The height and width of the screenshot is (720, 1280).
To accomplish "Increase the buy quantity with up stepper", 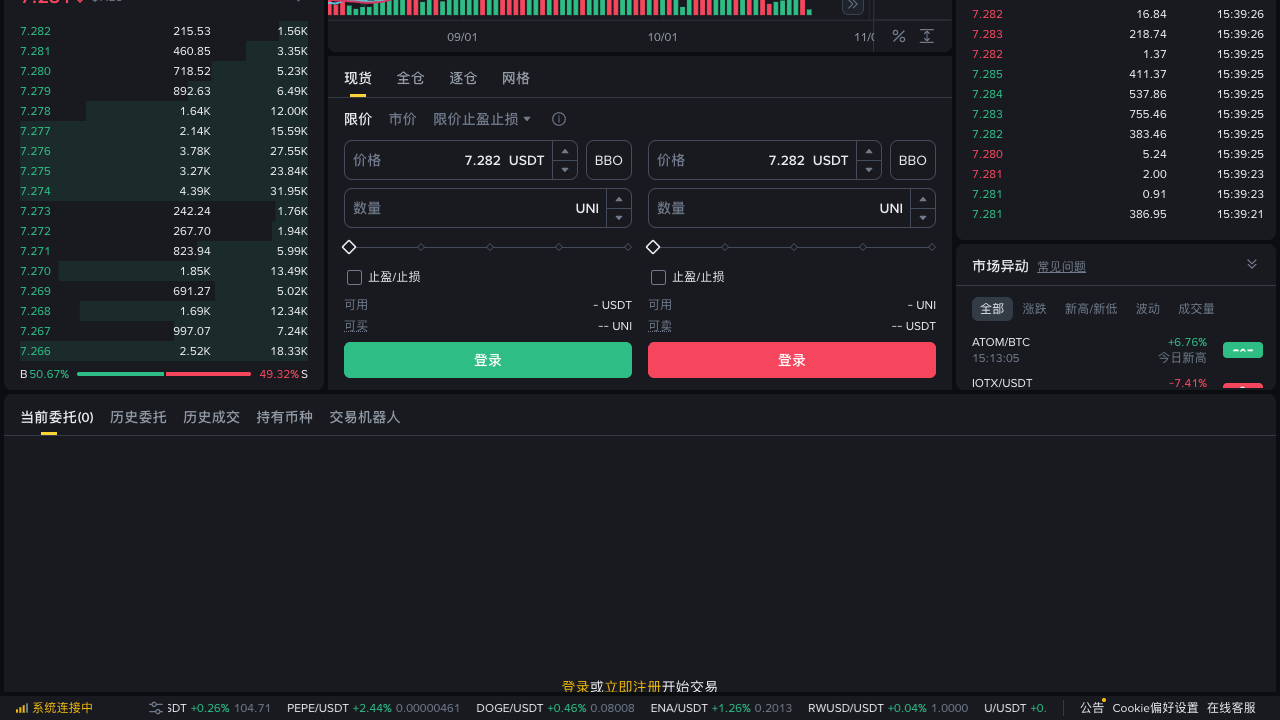I will pyautogui.click(x=619, y=199).
